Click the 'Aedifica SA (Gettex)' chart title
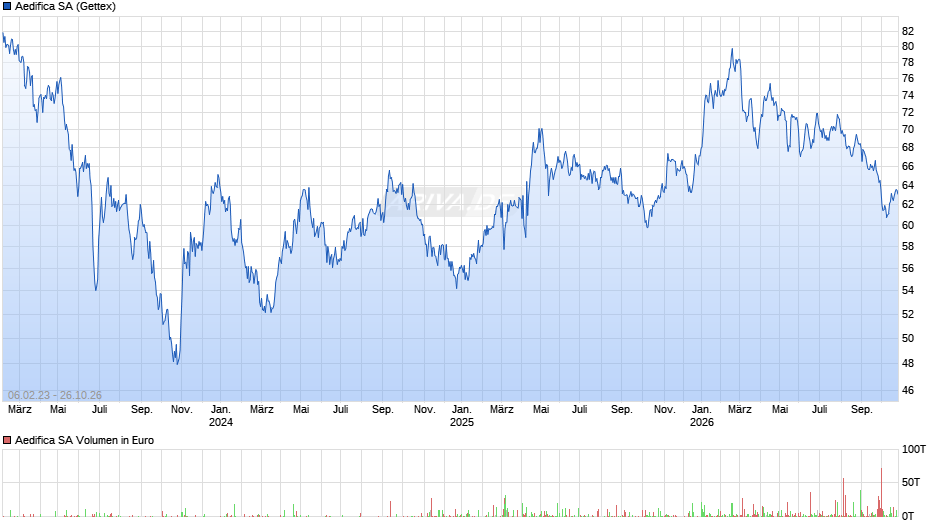The width and height of the screenshot is (940, 526). pos(65,7)
